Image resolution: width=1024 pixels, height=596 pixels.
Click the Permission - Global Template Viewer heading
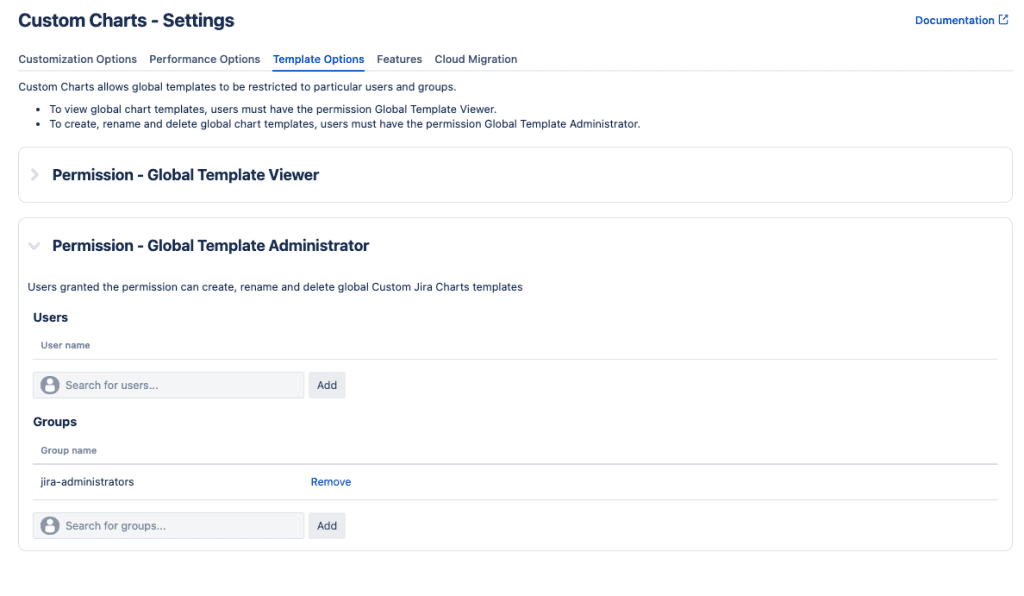185,175
